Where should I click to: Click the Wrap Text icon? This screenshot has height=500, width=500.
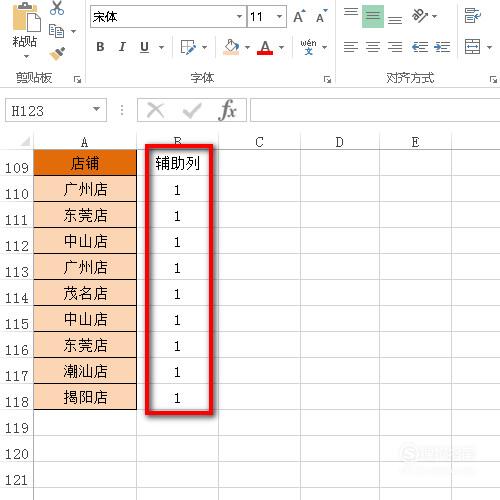coord(473,16)
